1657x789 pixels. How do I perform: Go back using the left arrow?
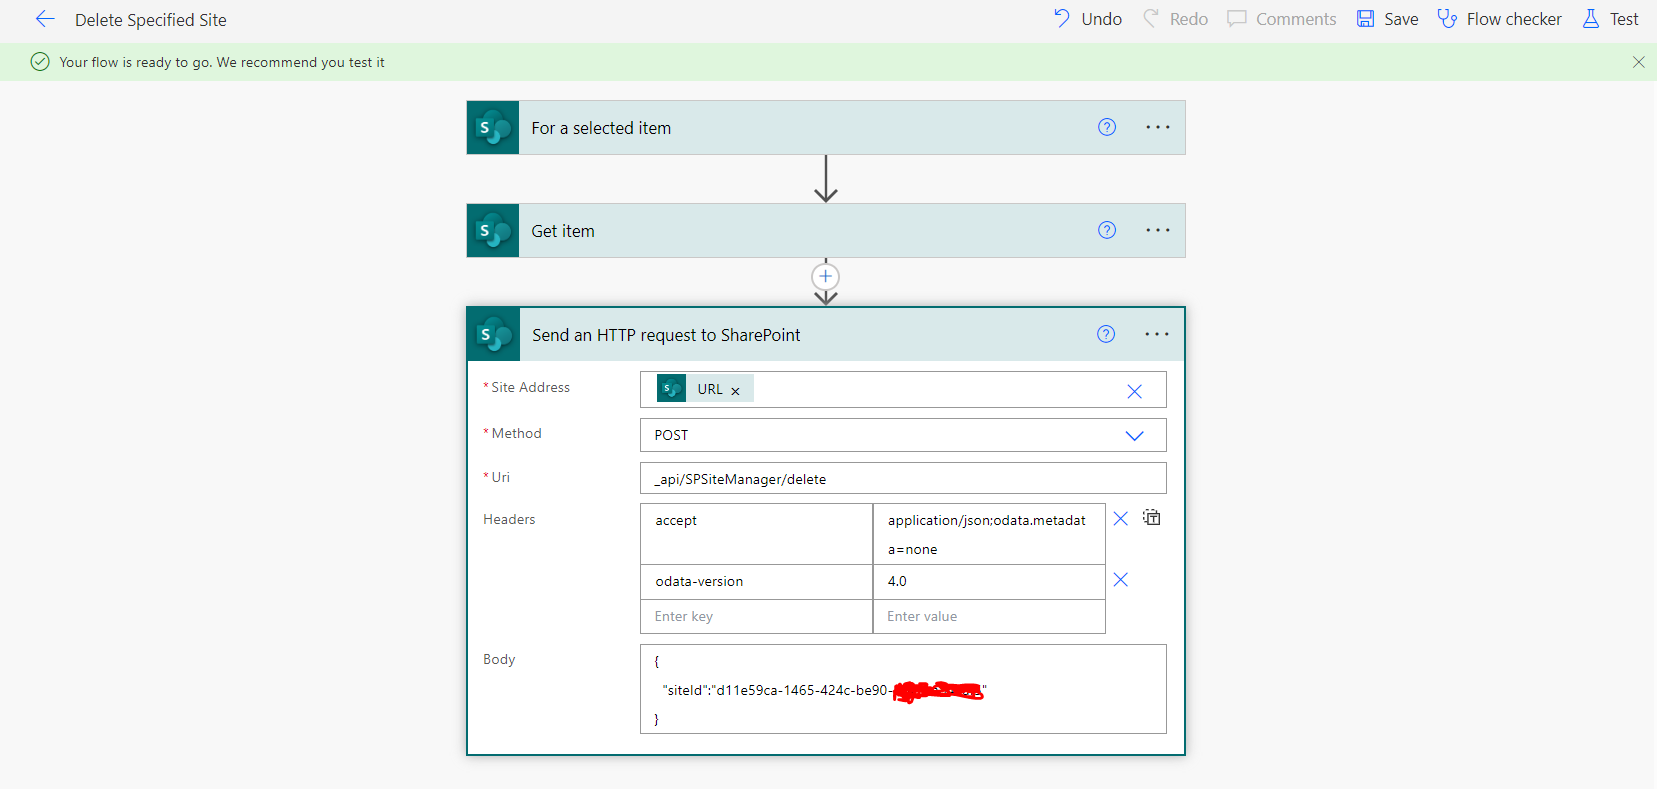[x=45, y=19]
